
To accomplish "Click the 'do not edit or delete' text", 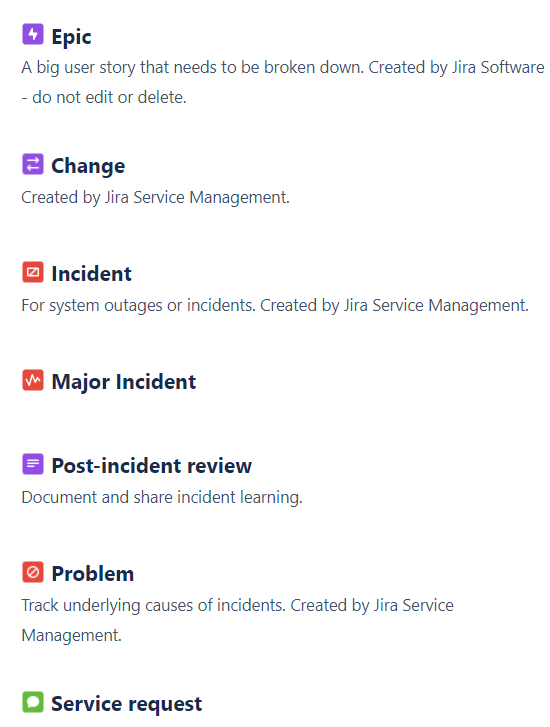I will coord(109,97).
